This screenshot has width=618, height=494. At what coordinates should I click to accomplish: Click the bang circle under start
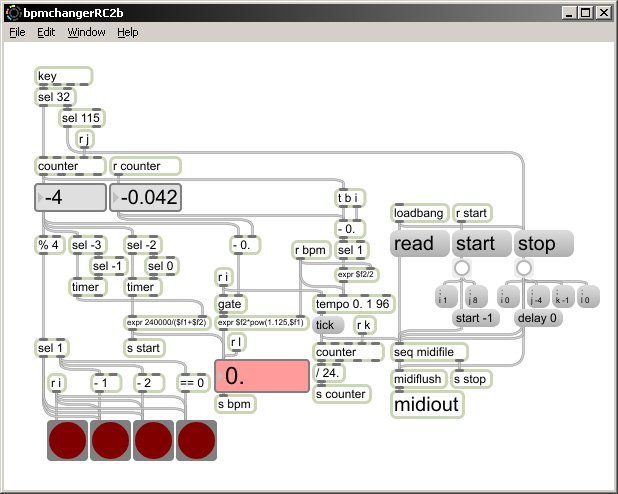point(462,268)
